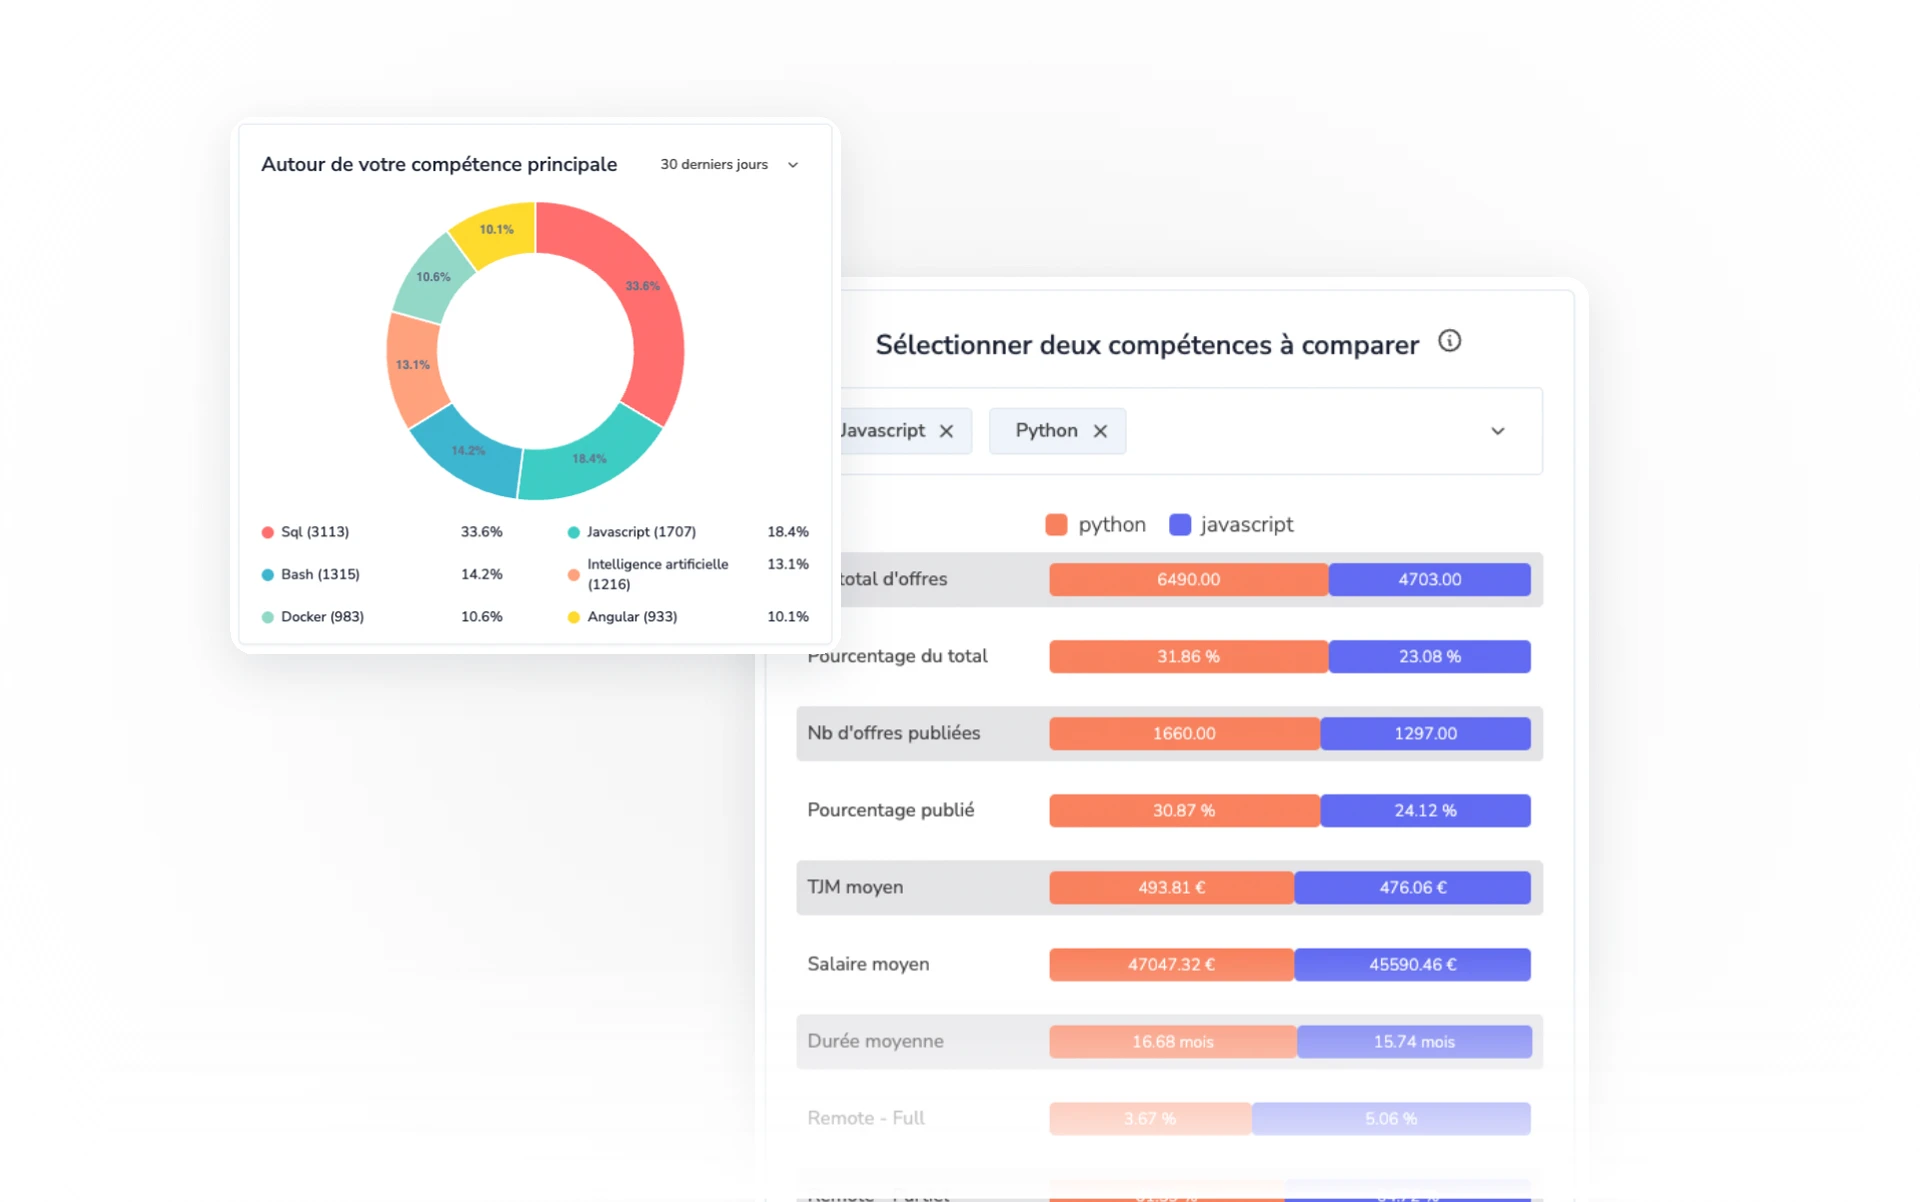Click the orange 6490.00 offers bar
Image resolution: width=1920 pixels, height=1202 pixels.
1188,579
